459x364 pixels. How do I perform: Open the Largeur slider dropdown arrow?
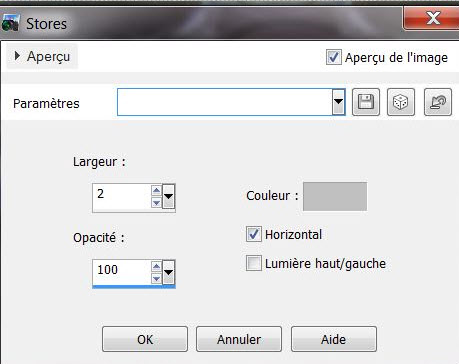(x=168, y=196)
